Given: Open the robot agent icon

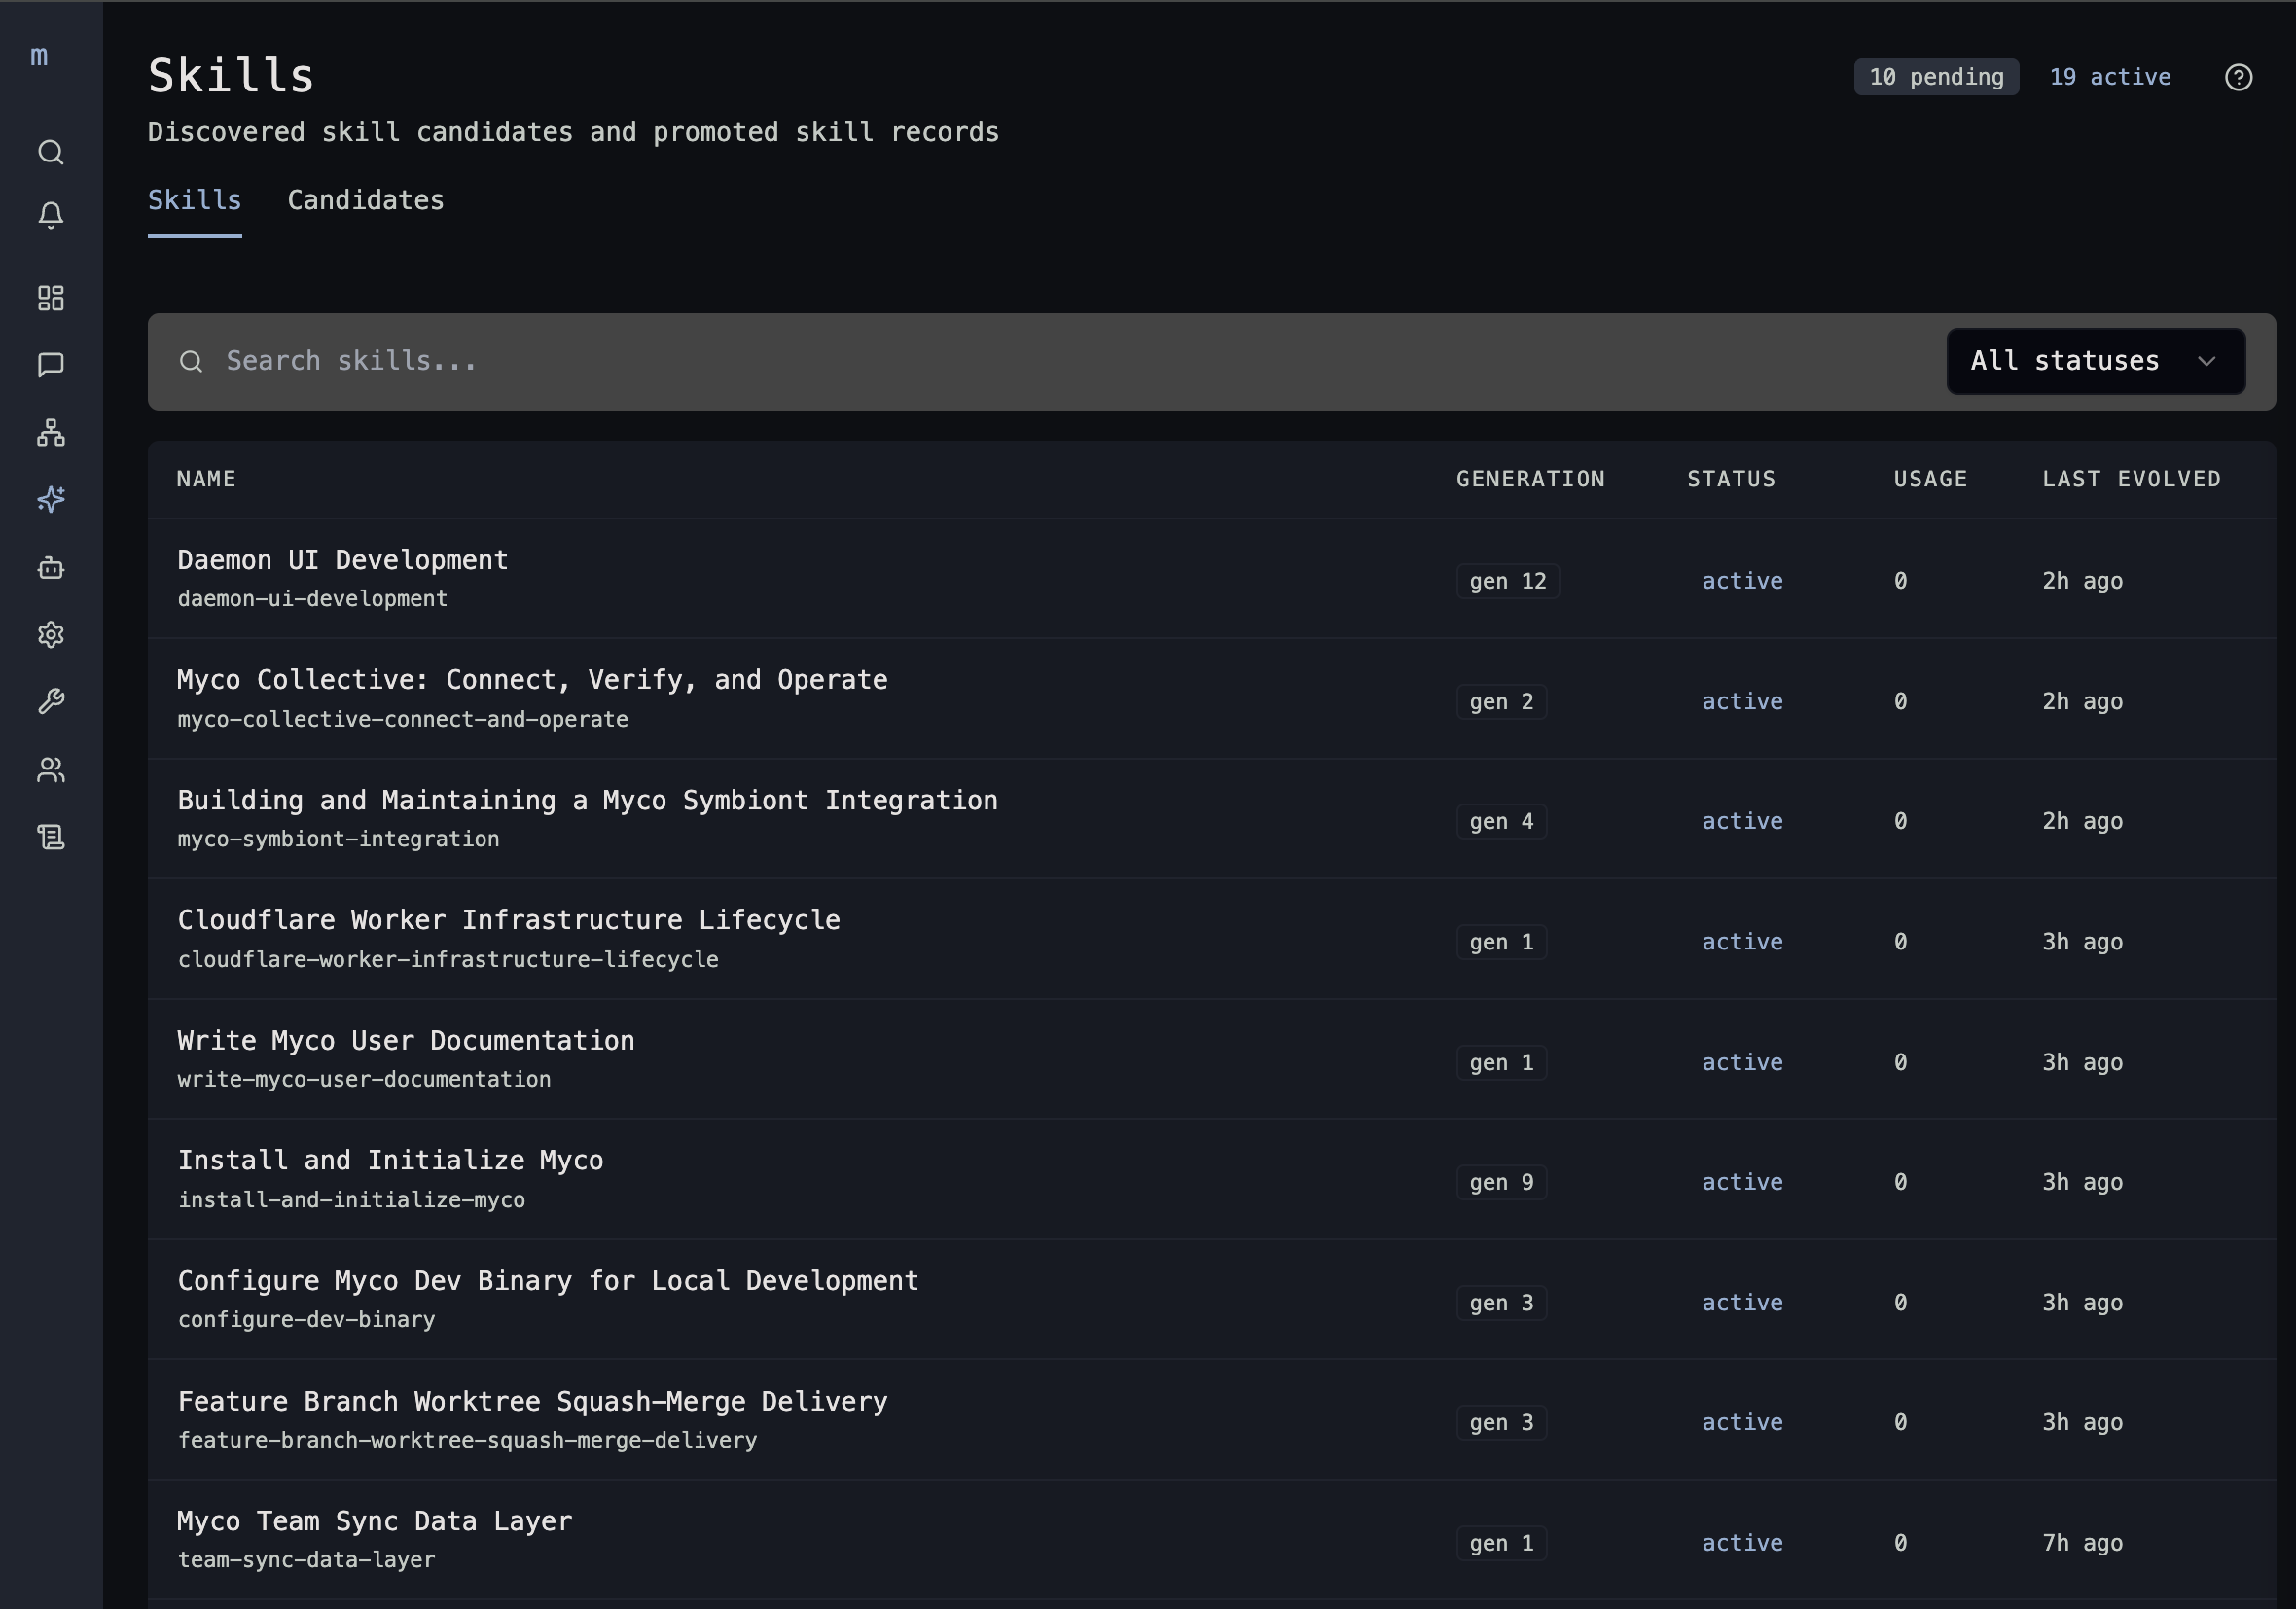Looking at the screenshot, I should (51, 568).
